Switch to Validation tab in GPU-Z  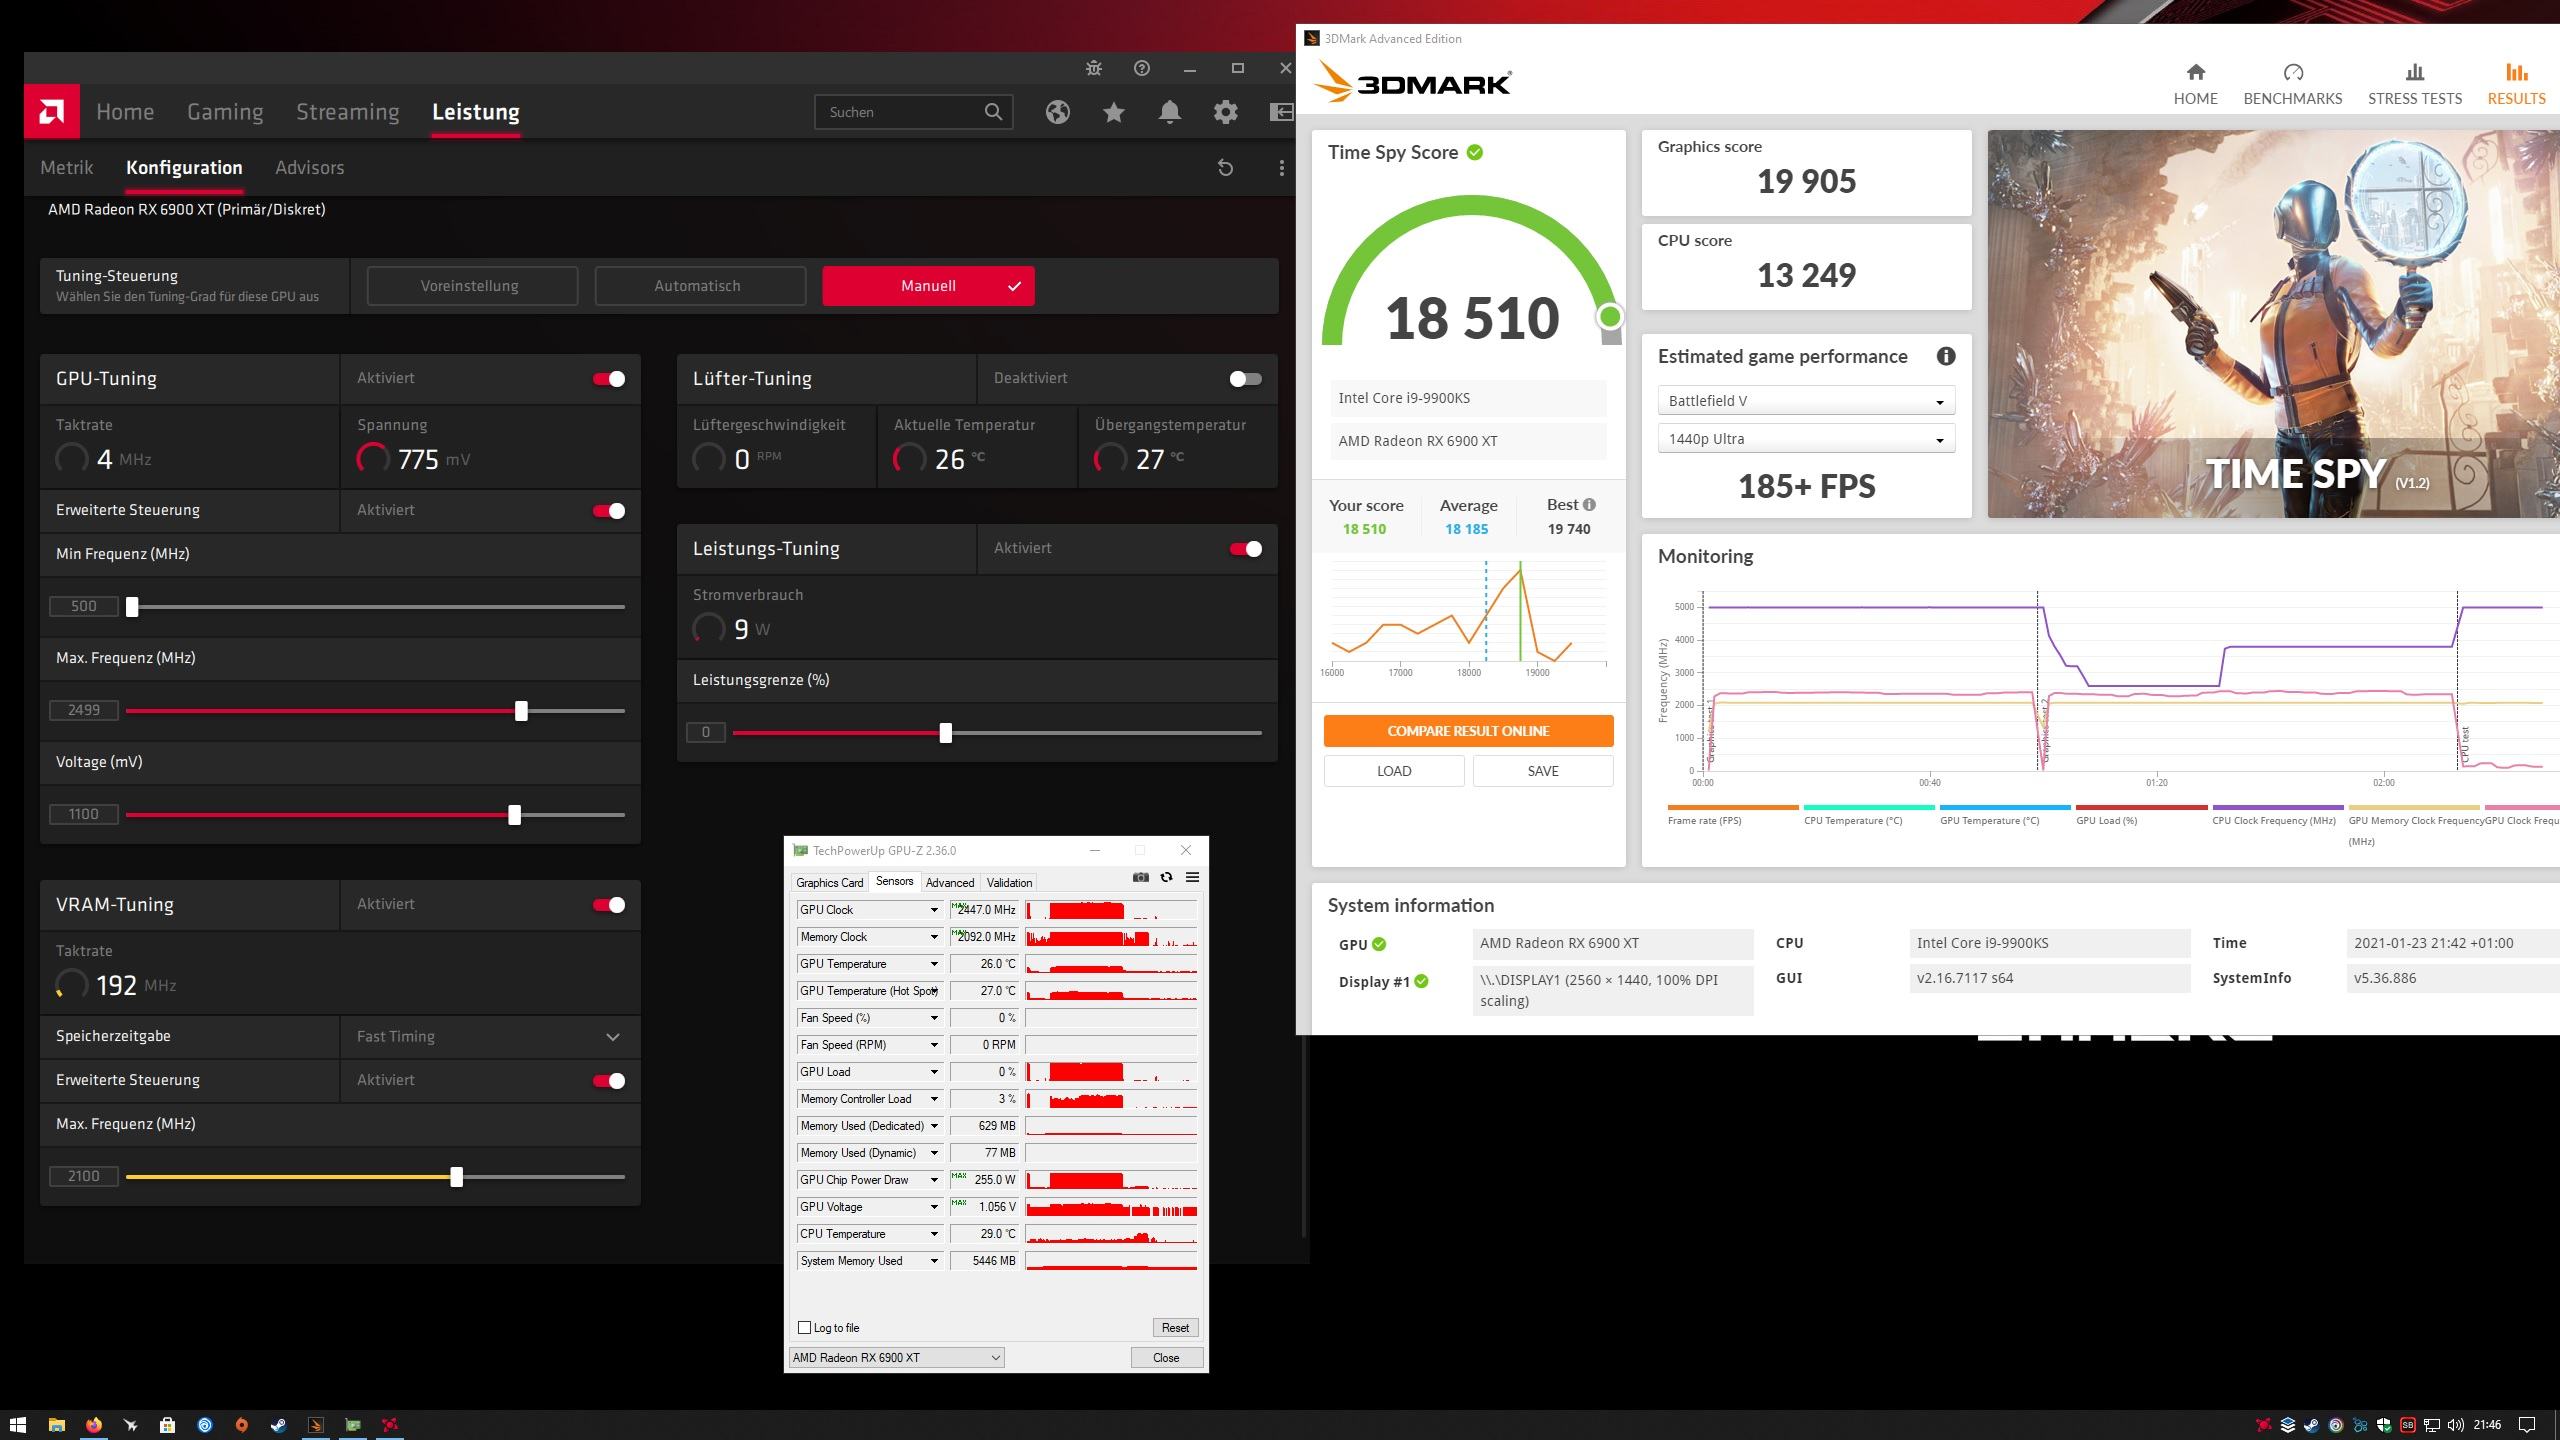[1009, 883]
